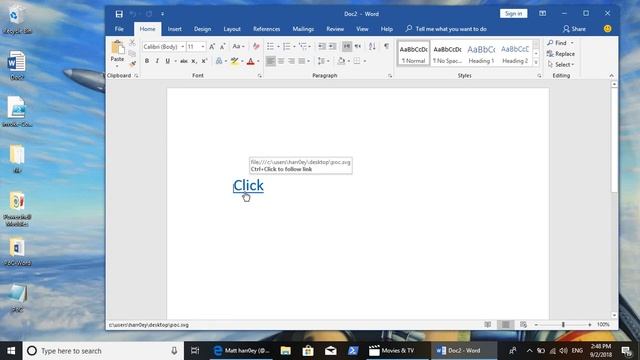Follow the Click hyperlink in document
Viewport: 640px width, 360px height.
click(x=248, y=186)
